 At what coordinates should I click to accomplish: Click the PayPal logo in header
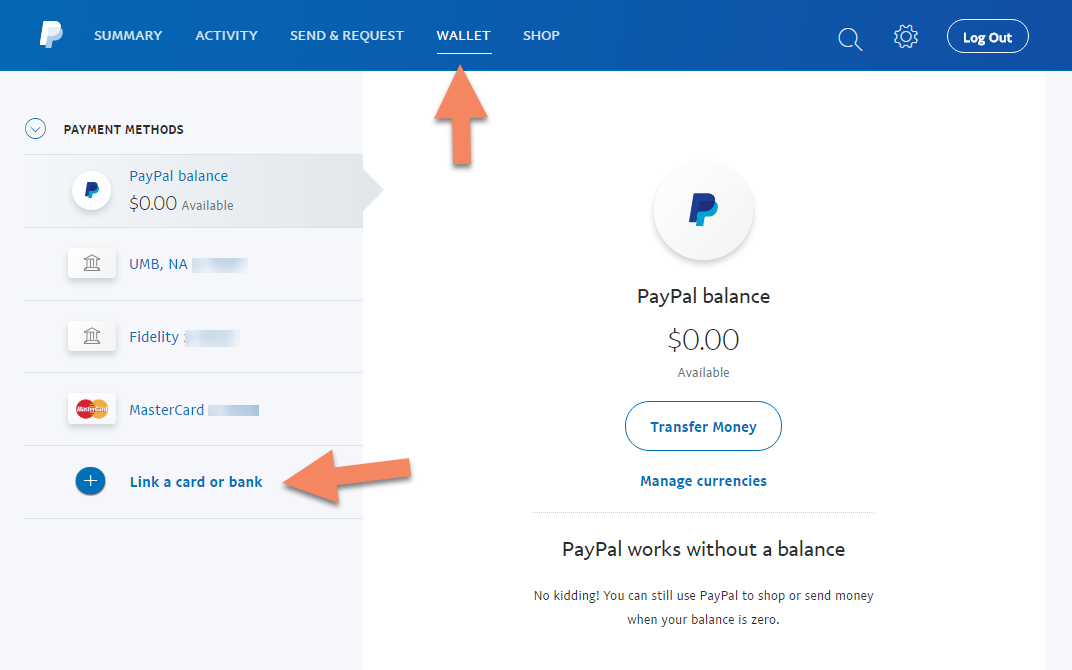pyautogui.click(x=51, y=35)
